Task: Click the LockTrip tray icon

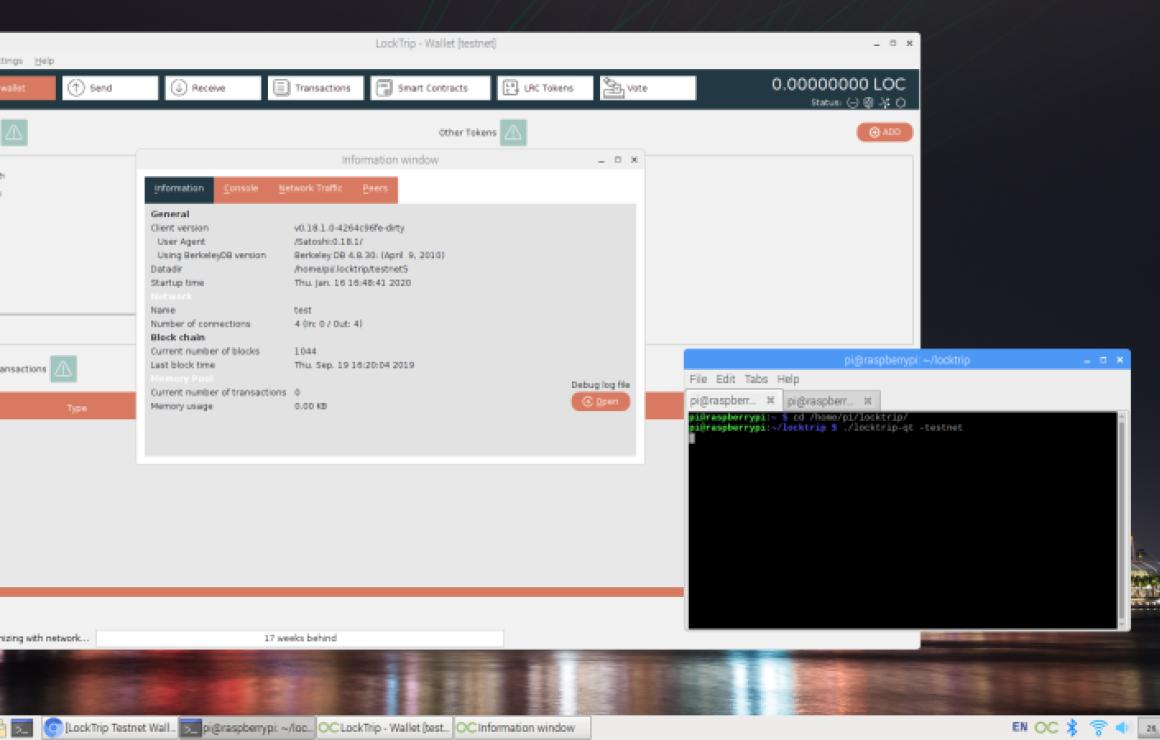Action: pyautogui.click(x=1046, y=728)
